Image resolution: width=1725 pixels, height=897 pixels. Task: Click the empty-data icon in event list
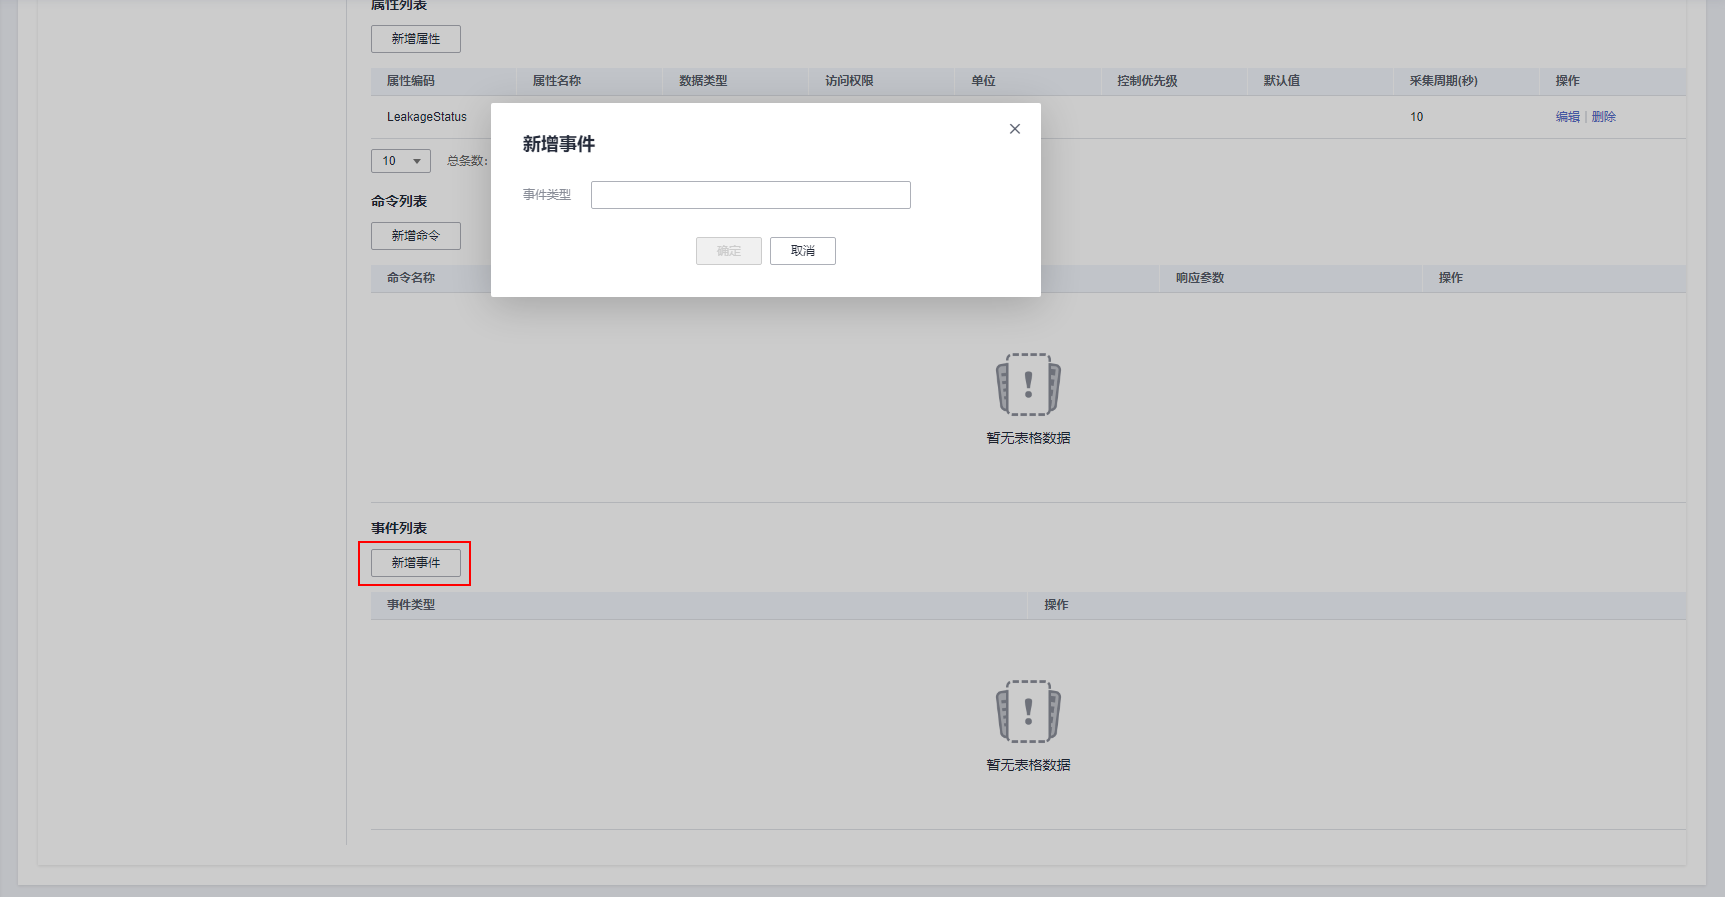point(1028,712)
